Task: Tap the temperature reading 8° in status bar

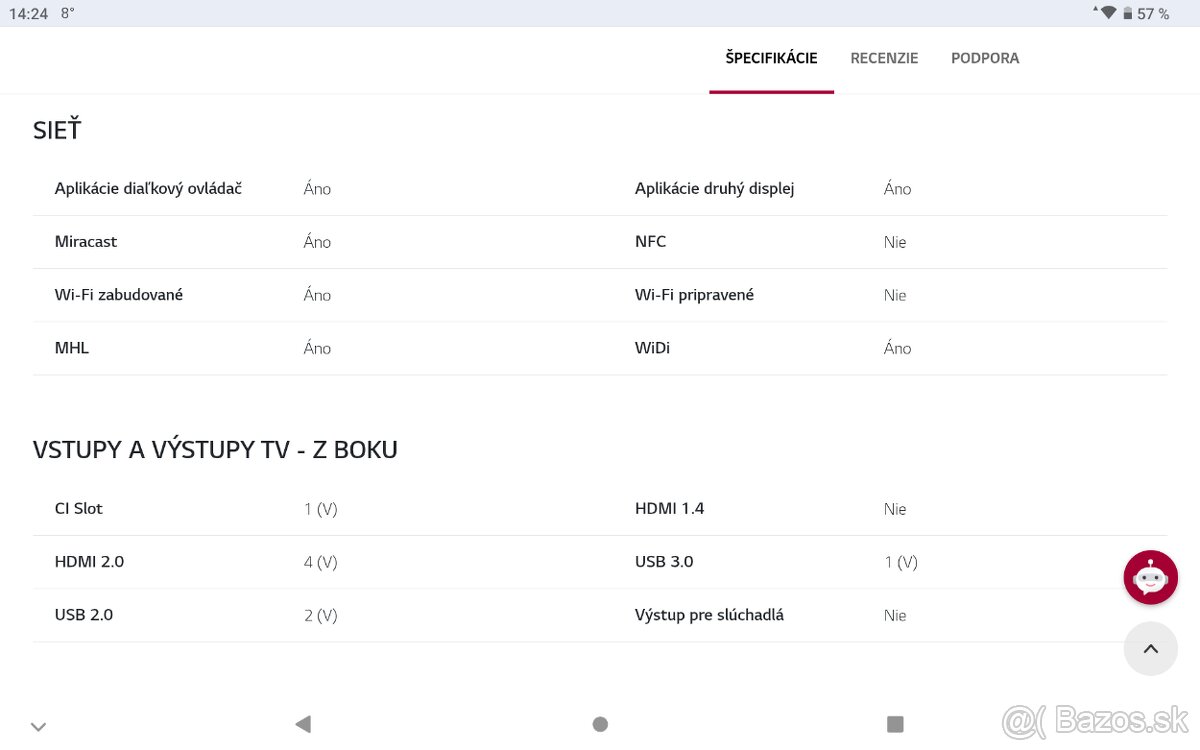Action: pyautogui.click(x=66, y=13)
